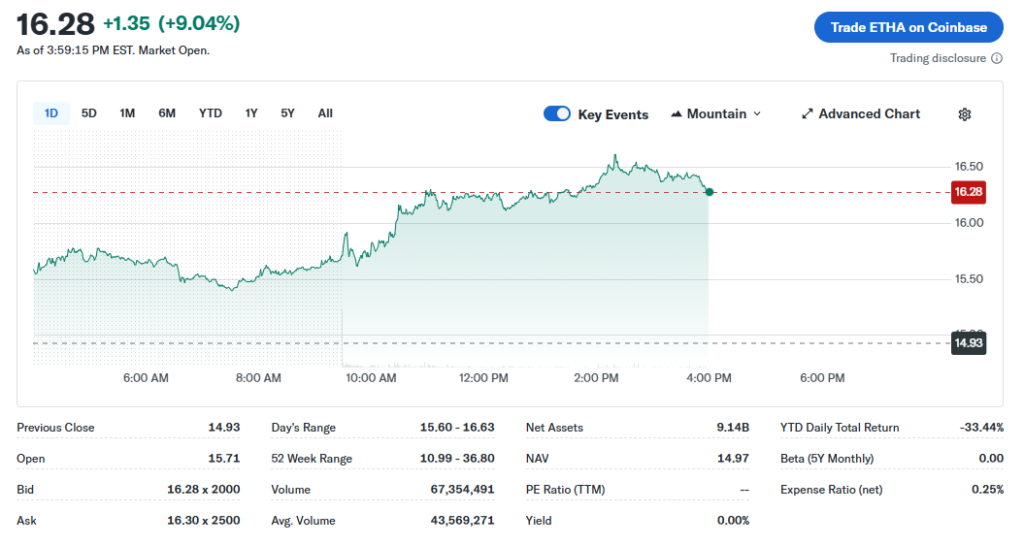Click the current price dot on chart line

click(709, 191)
